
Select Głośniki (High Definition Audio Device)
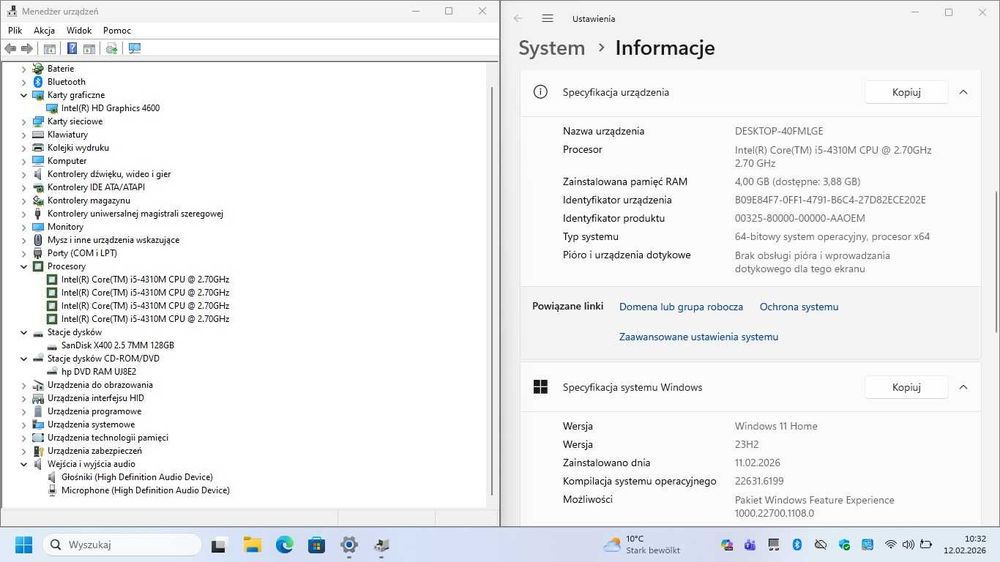pos(137,477)
